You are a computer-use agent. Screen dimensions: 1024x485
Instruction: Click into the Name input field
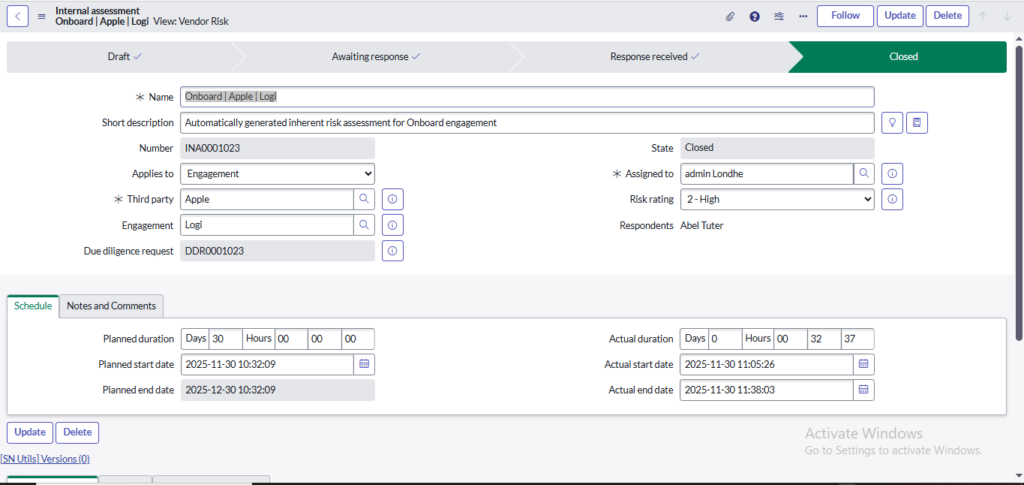coord(527,97)
